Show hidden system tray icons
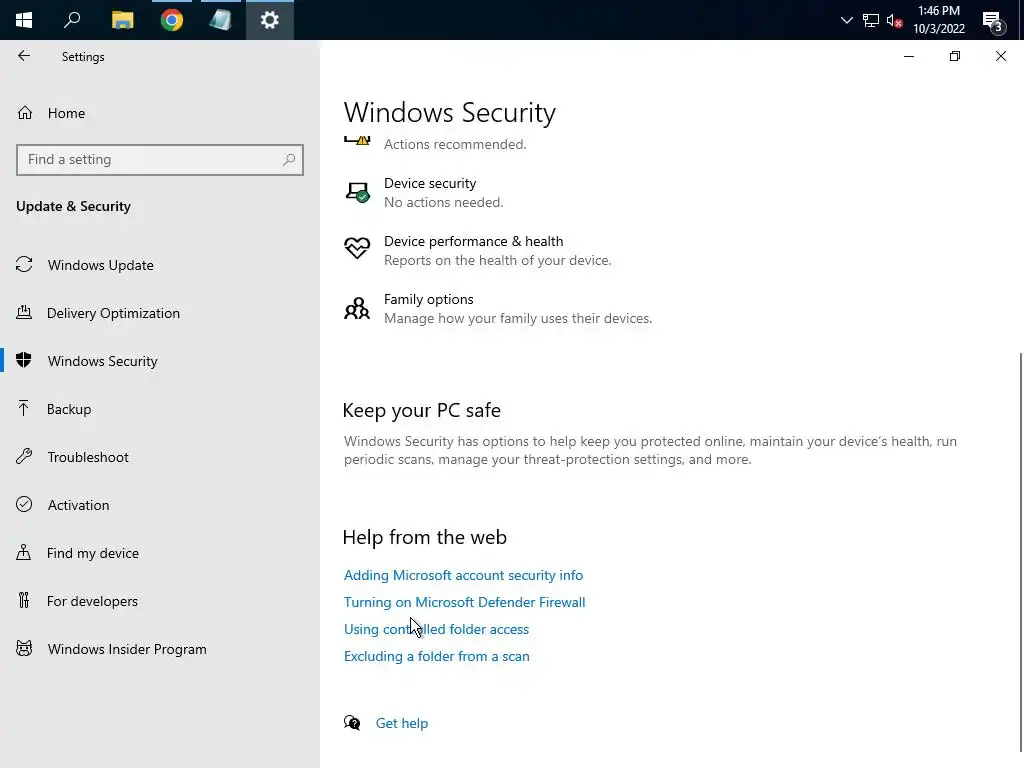The image size is (1024, 768). click(846, 20)
